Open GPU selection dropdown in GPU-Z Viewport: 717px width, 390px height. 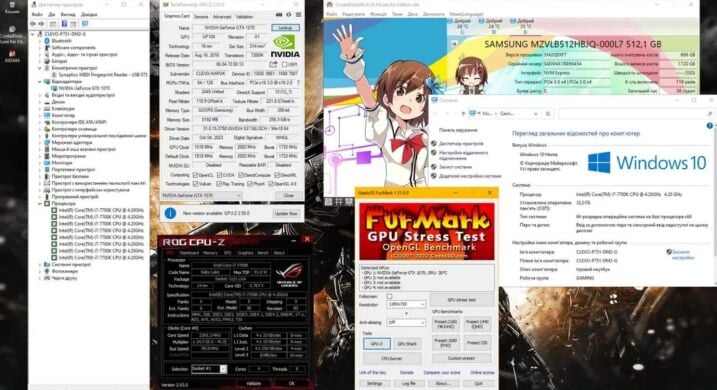point(202,195)
